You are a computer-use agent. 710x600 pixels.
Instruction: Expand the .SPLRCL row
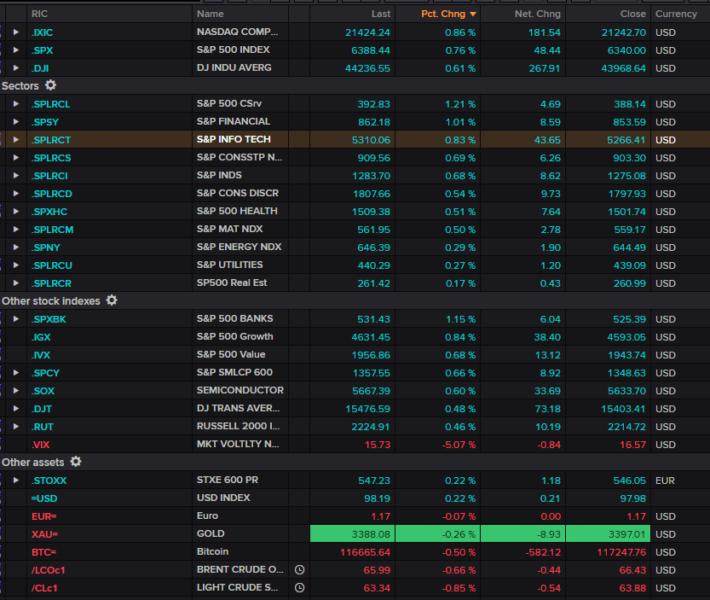tap(16, 104)
